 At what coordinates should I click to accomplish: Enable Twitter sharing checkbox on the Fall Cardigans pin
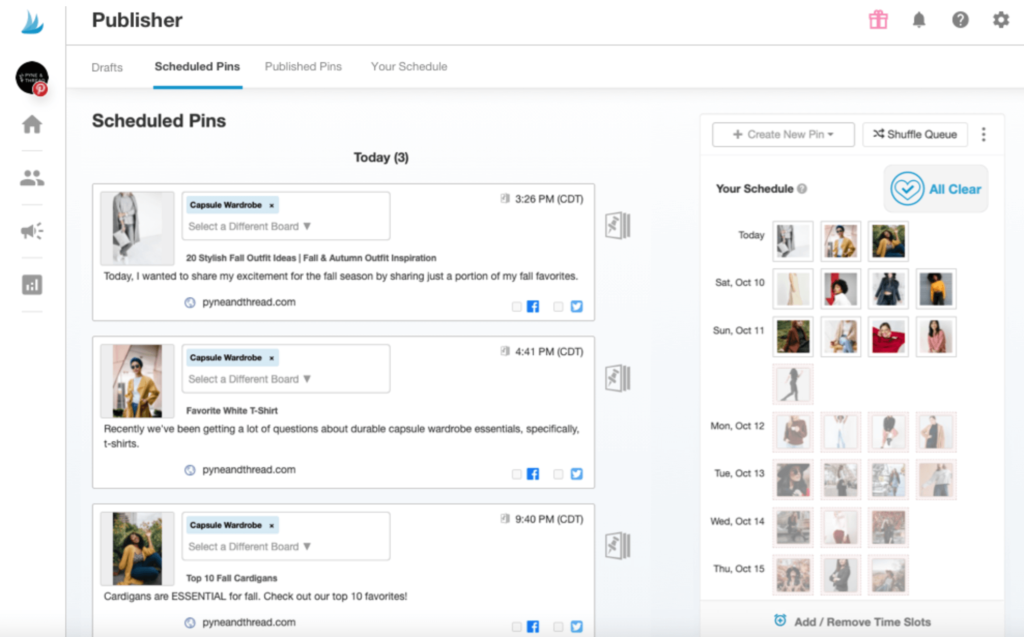[x=558, y=627]
